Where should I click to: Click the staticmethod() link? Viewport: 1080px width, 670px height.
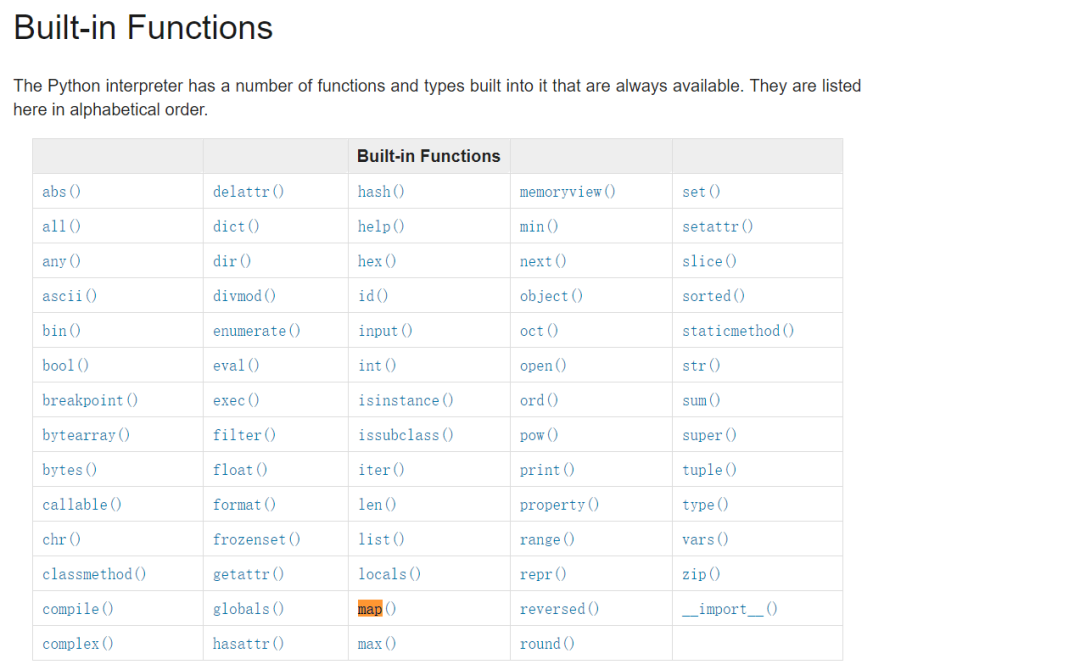(738, 331)
